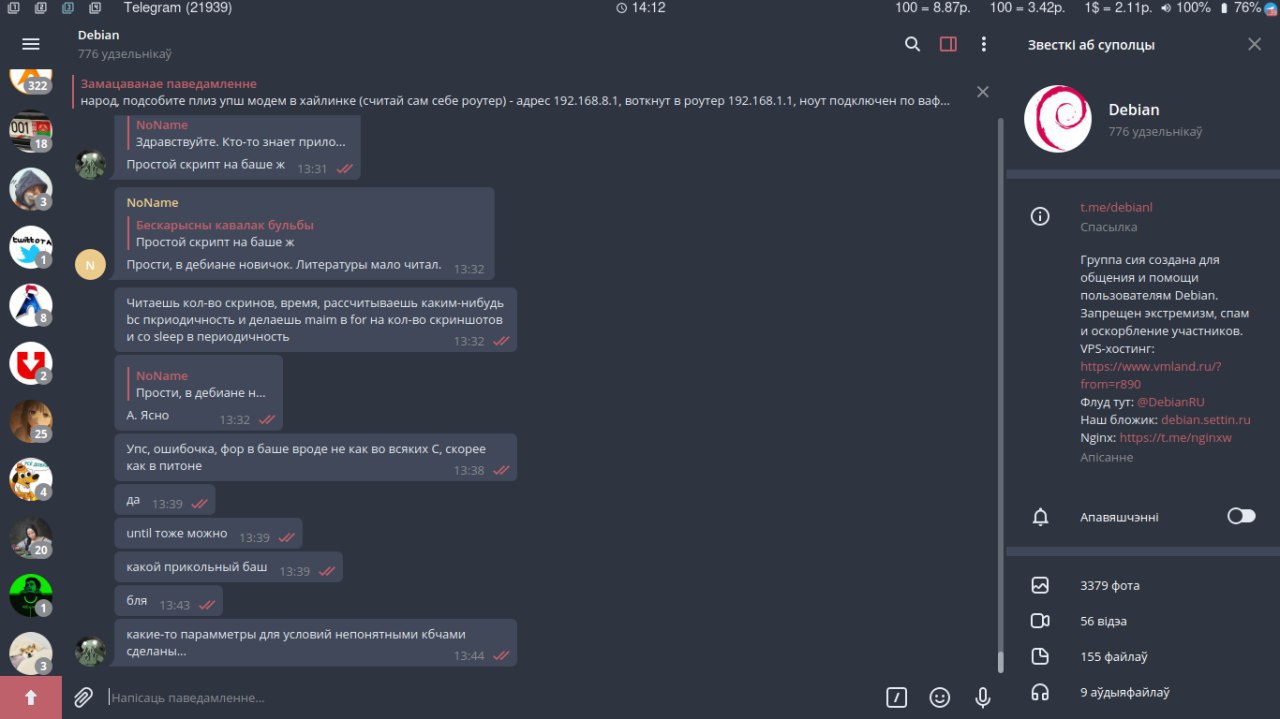
Task: Toggle the Апавяшчэнні notifications switch
Action: (x=1241, y=516)
